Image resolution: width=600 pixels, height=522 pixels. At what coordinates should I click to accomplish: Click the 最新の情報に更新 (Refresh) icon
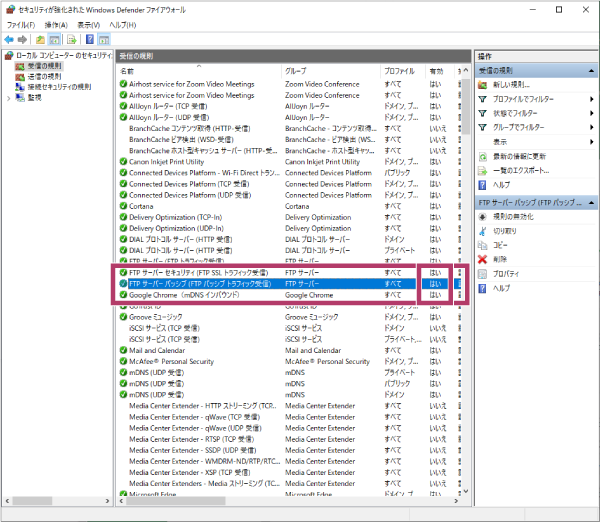click(483, 156)
